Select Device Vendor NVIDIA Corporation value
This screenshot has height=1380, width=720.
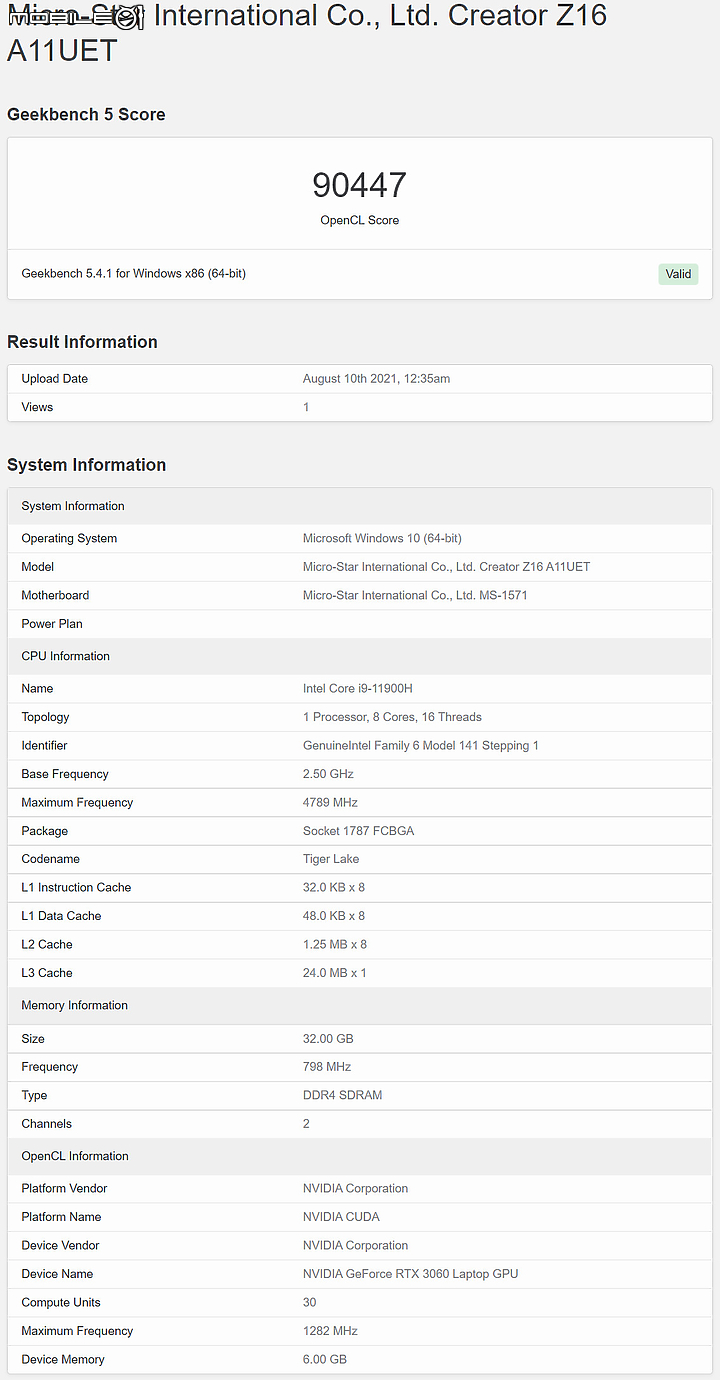(356, 1246)
